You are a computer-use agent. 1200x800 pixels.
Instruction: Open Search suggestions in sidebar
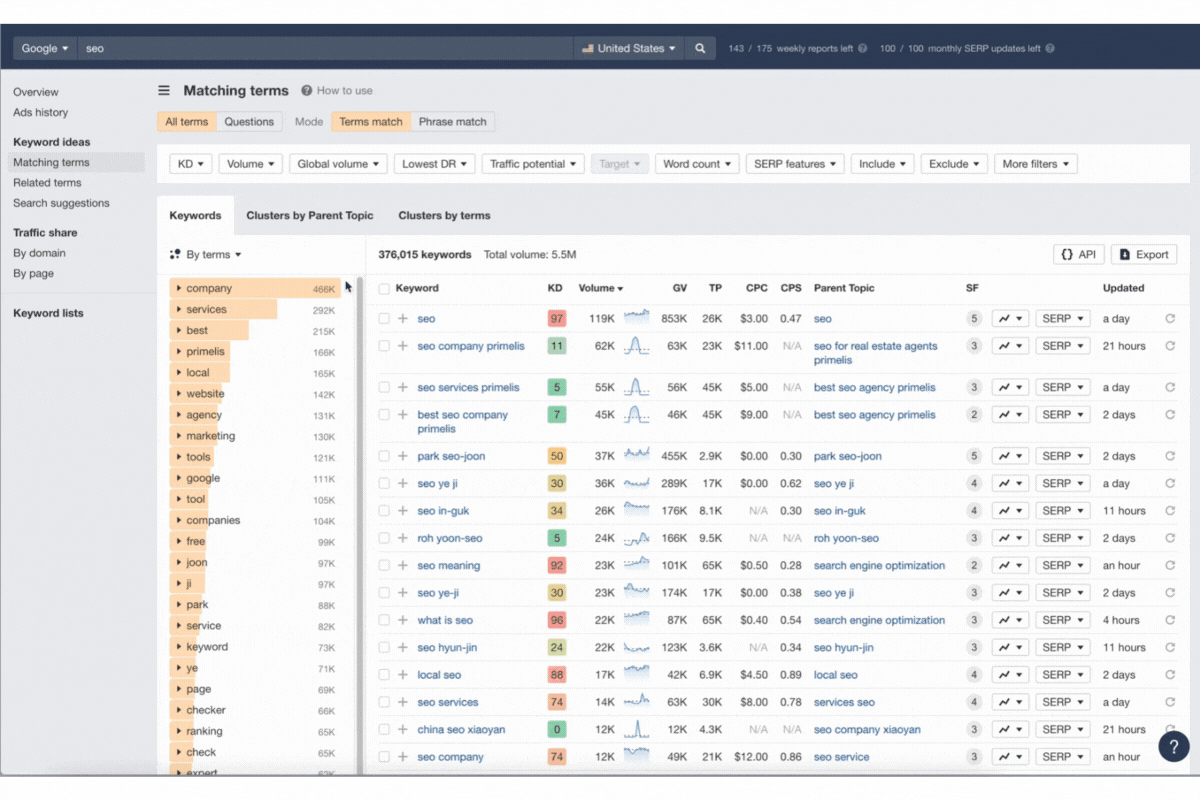point(61,203)
